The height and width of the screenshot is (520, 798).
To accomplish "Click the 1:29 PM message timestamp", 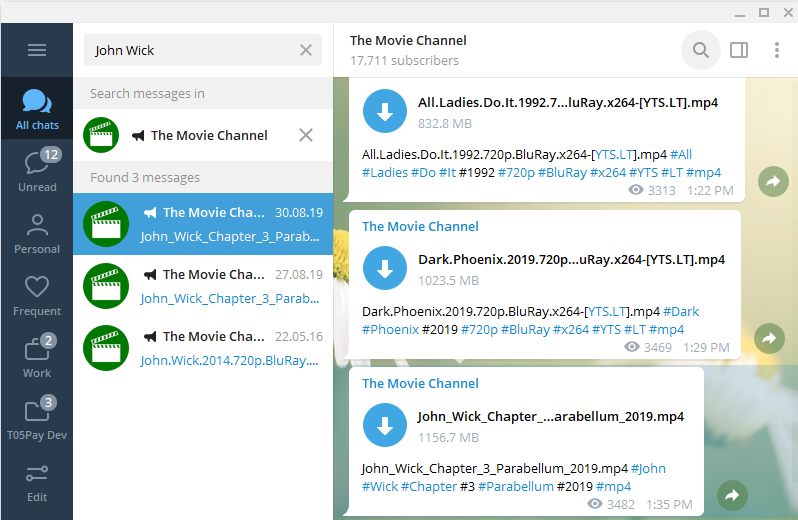I will [x=706, y=347].
